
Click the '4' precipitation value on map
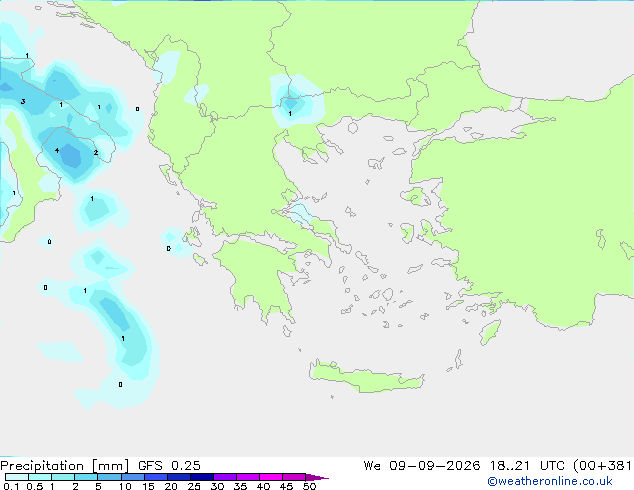57,150
